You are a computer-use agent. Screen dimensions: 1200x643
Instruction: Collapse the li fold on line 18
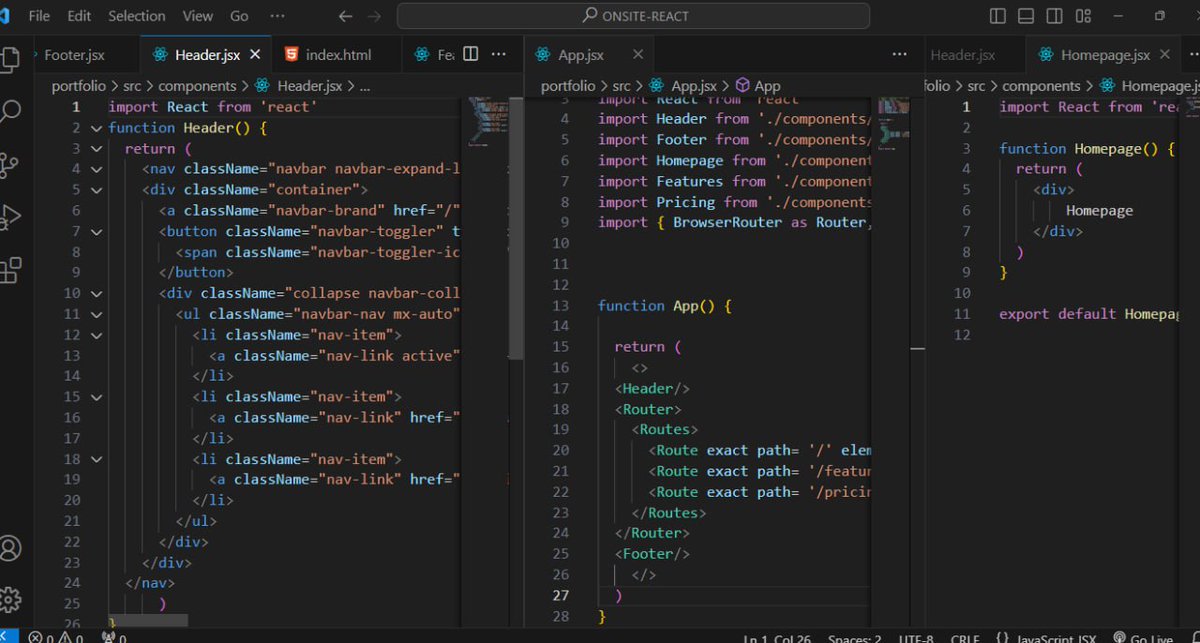click(x=97, y=459)
